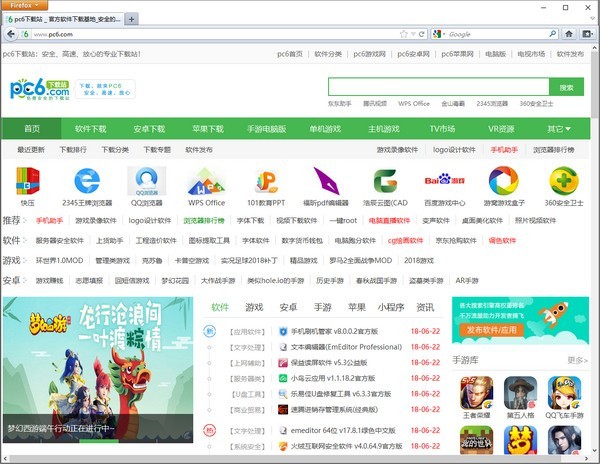
Task: Open the 快压 app icon
Action: pyautogui.click(x=28, y=181)
